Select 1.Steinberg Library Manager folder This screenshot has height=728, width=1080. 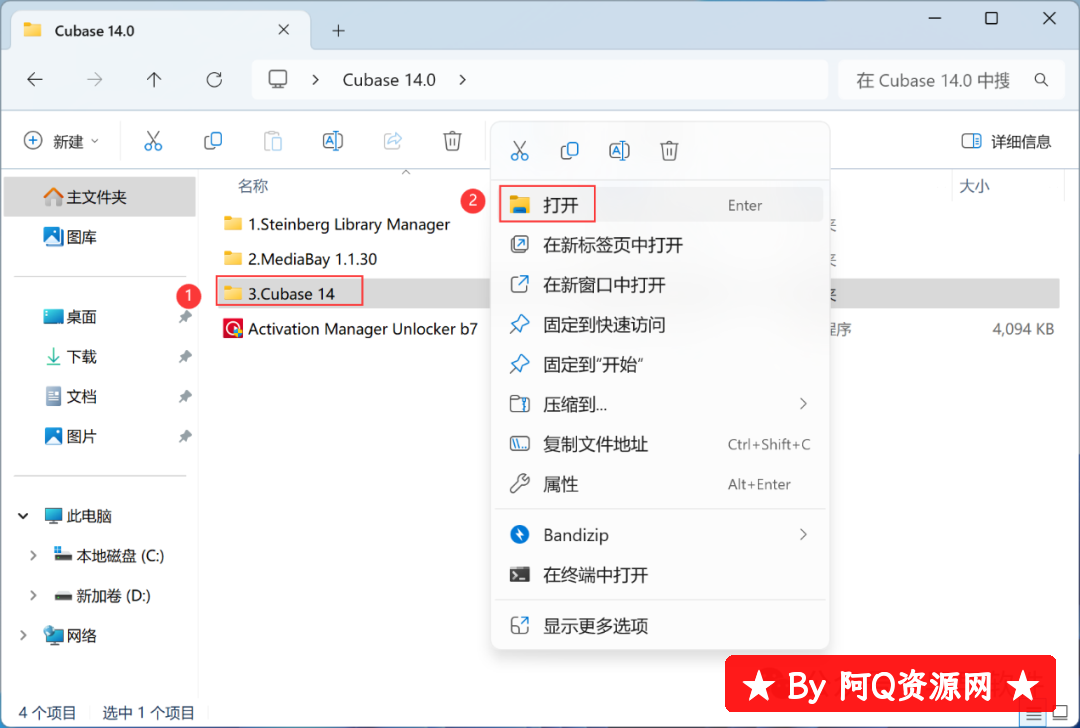click(337, 225)
